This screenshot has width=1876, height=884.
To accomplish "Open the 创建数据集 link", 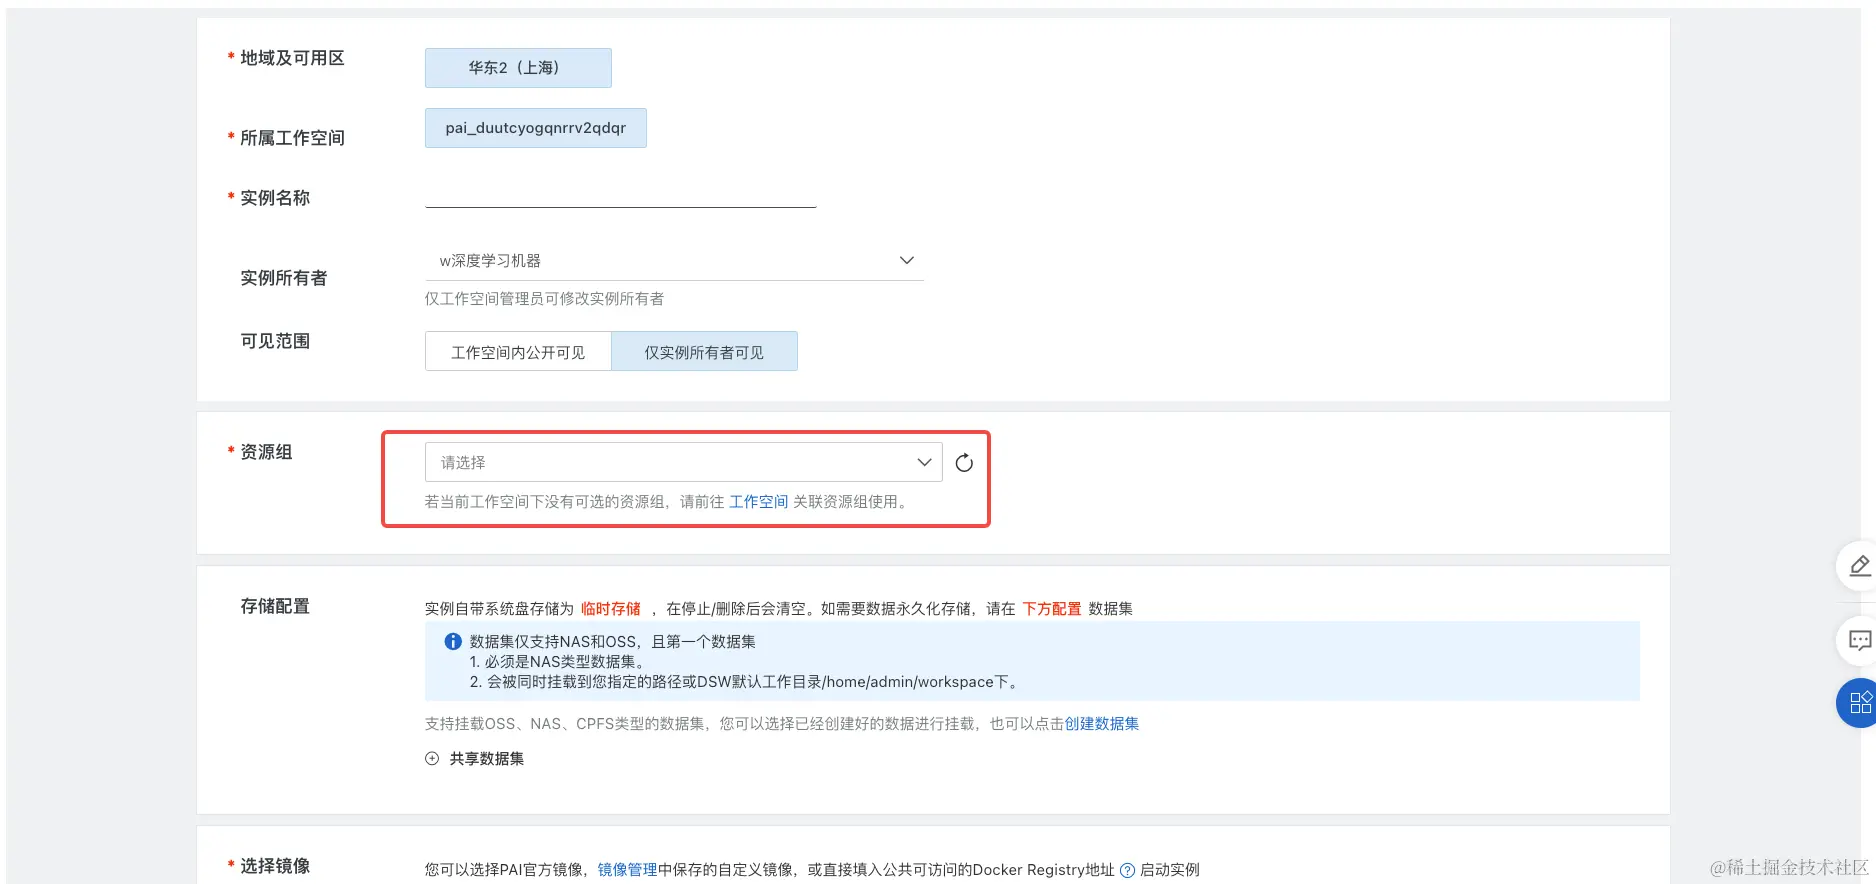I will tap(1102, 724).
